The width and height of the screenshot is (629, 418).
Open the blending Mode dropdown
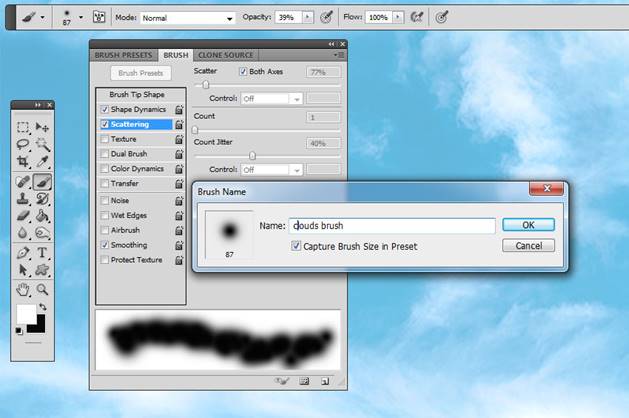pyautogui.click(x=187, y=18)
